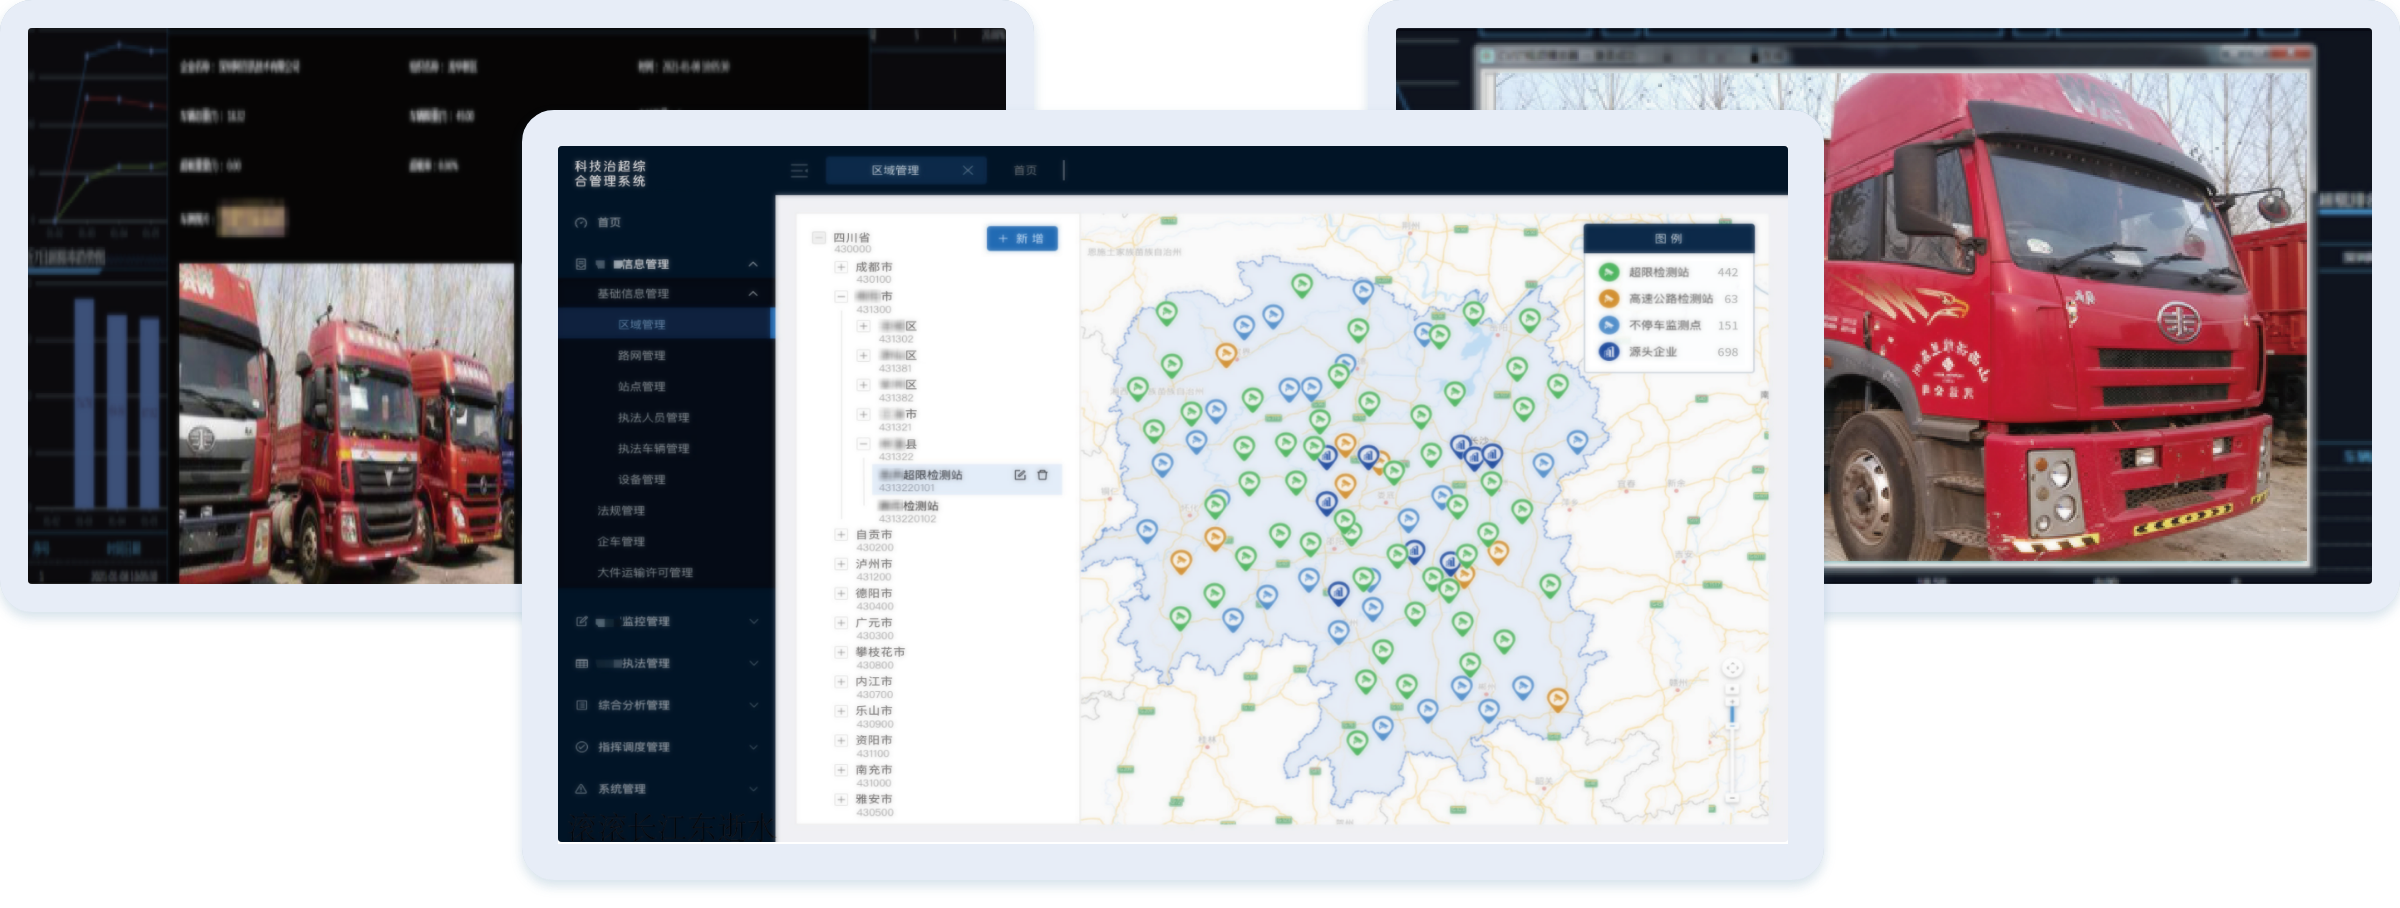The width and height of the screenshot is (2400, 908).
Task: Click the light blue 不停车监测点 legend icon
Action: (x=1608, y=325)
